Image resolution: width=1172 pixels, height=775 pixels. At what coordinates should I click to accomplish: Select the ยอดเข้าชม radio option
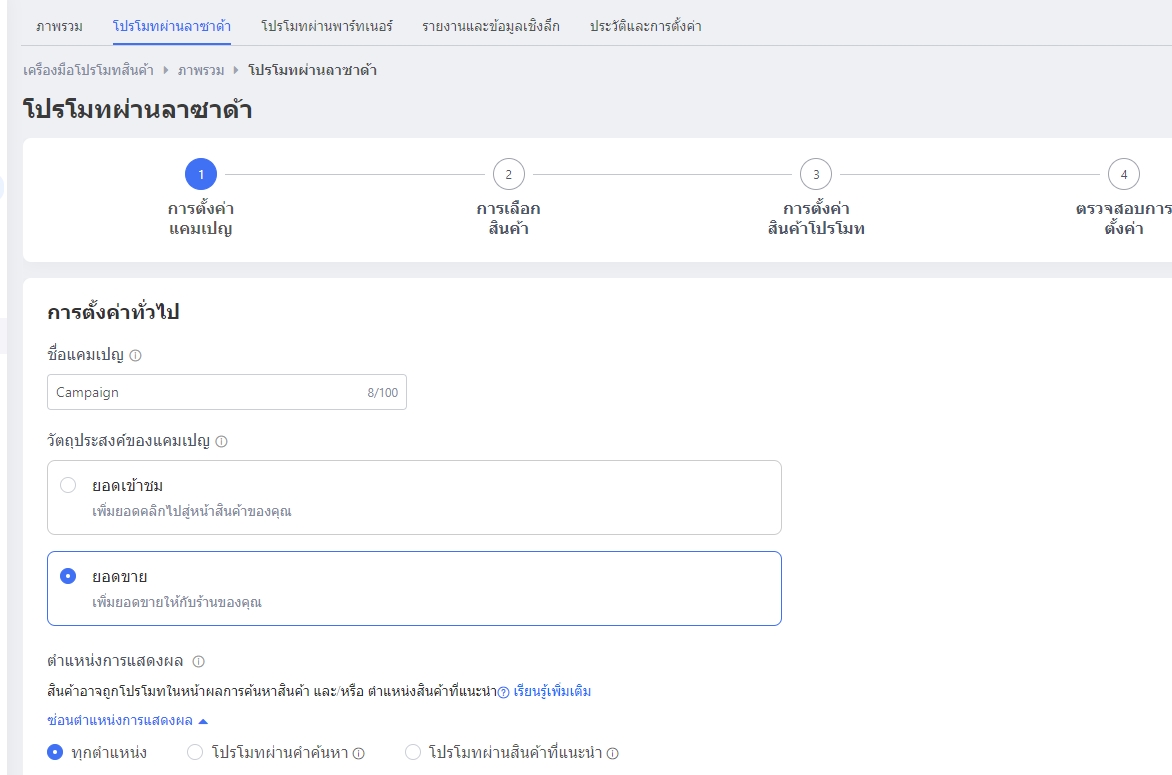click(x=68, y=485)
